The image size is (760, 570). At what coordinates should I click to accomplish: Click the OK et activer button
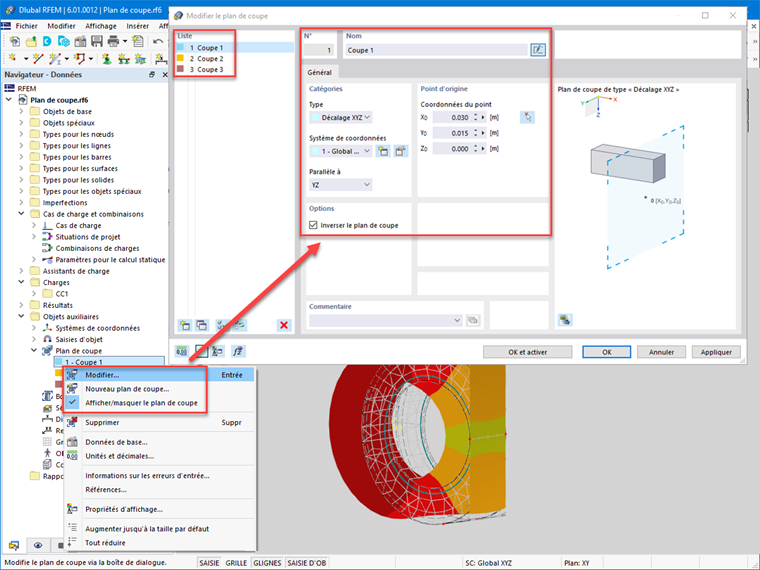[x=527, y=352]
